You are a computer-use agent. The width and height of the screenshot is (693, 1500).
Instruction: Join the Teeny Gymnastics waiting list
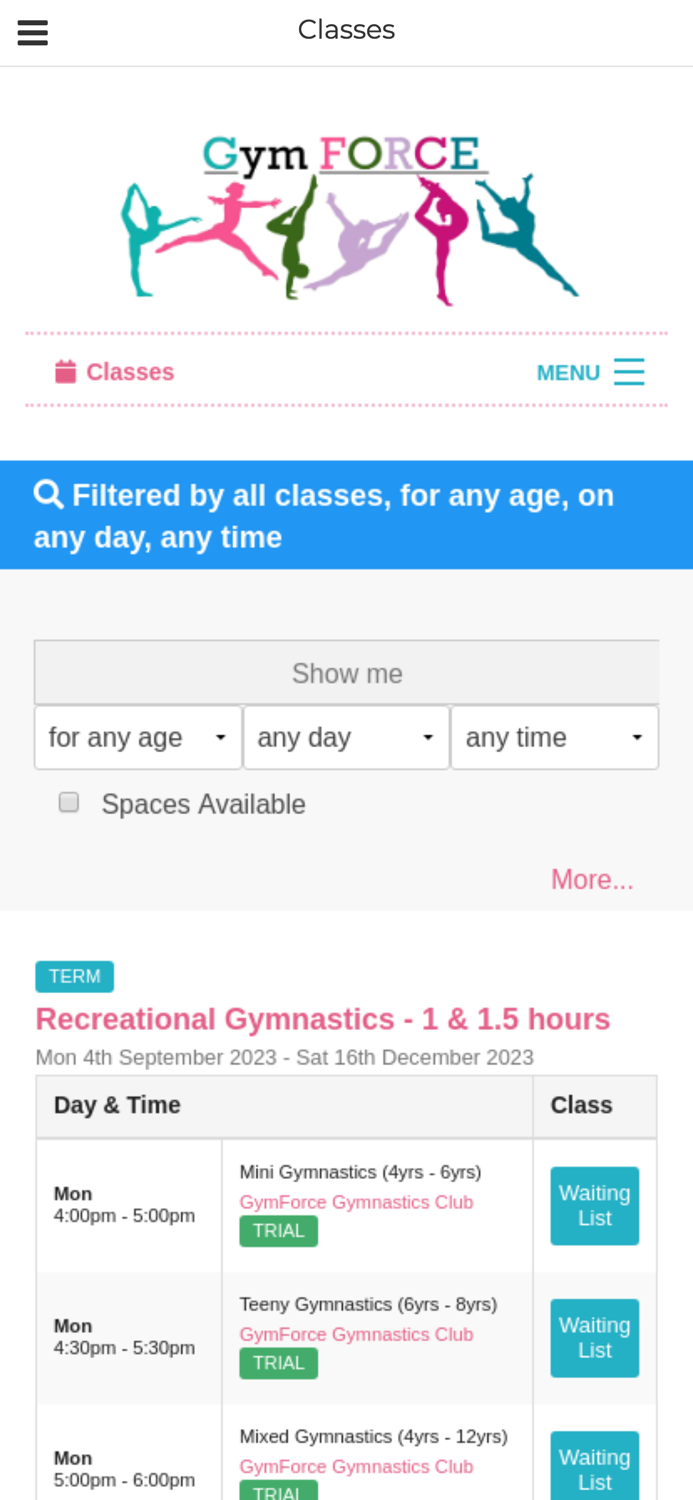pyautogui.click(x=594, y=1336)
